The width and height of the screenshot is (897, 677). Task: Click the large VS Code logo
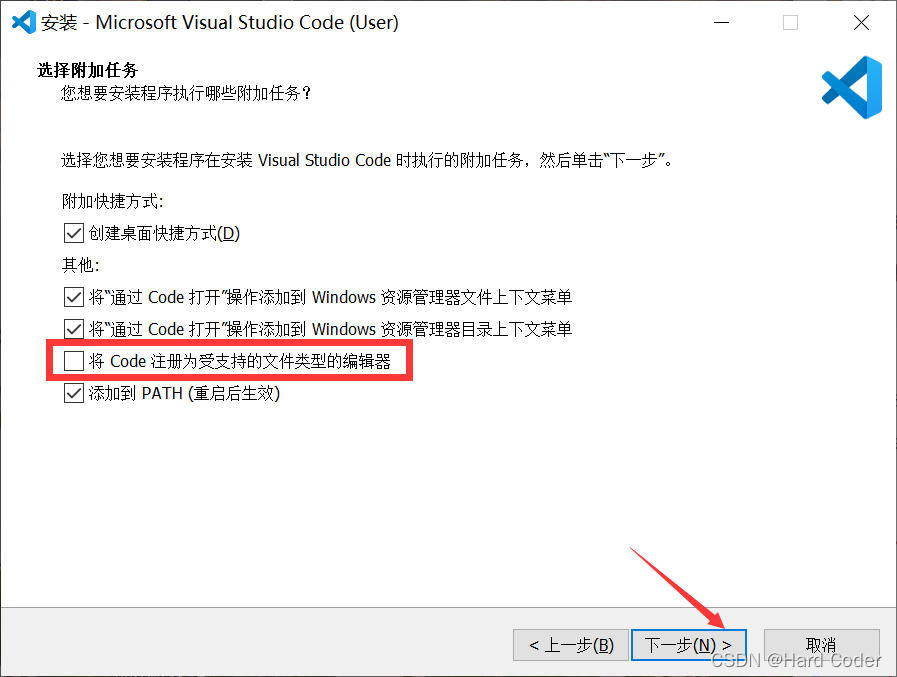click(x=852, y=88)
